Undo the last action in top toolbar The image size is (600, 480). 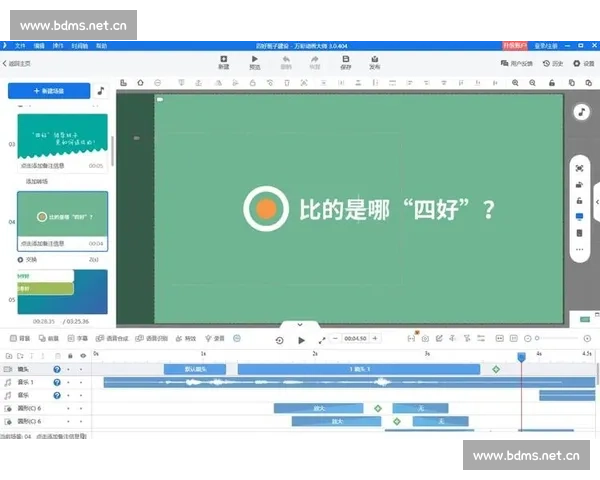tap(286, 62)
